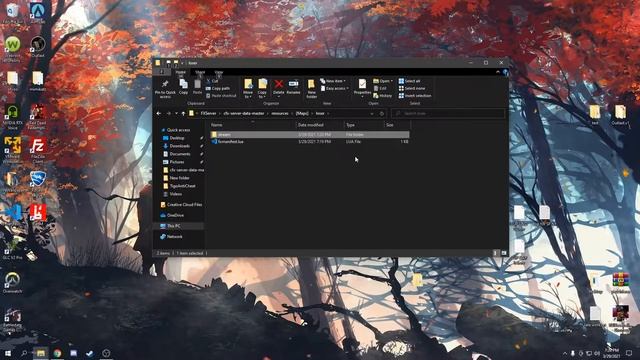Image resolution: width=640 pixels, height=360 pixels.
Task: Open the recent locations dropdown
Action: tap(176, 113)
